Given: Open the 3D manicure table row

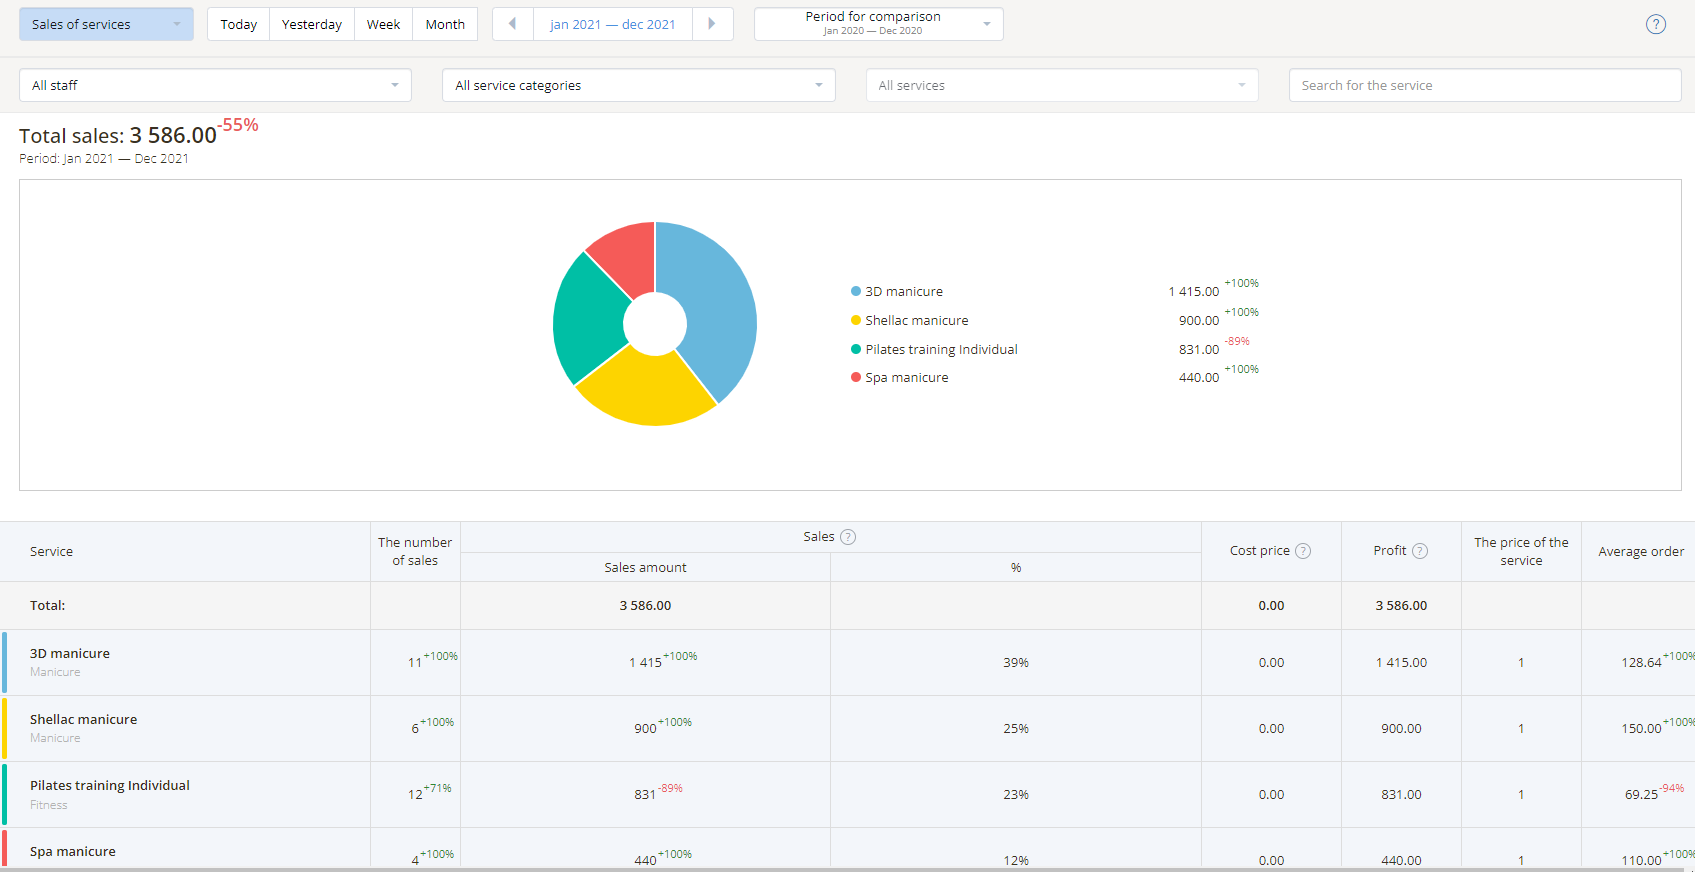Looking at the screenshot, I should click(x=847, y=662).
